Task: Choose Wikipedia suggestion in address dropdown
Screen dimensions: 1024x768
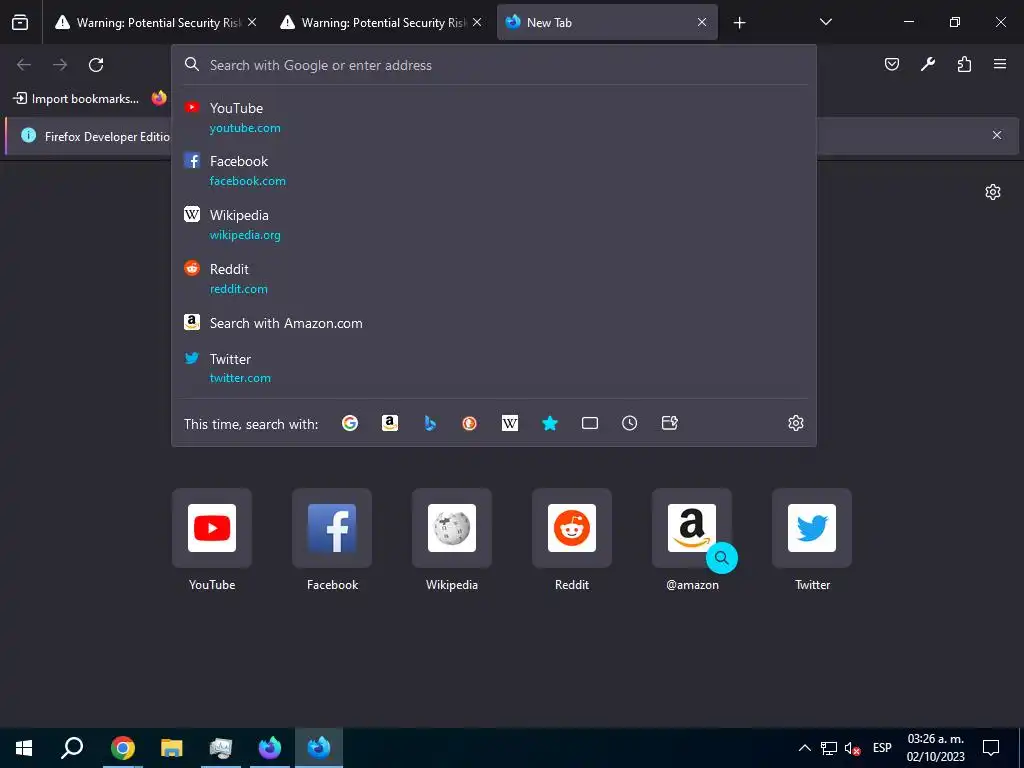Action: click(x=494, y=225)
